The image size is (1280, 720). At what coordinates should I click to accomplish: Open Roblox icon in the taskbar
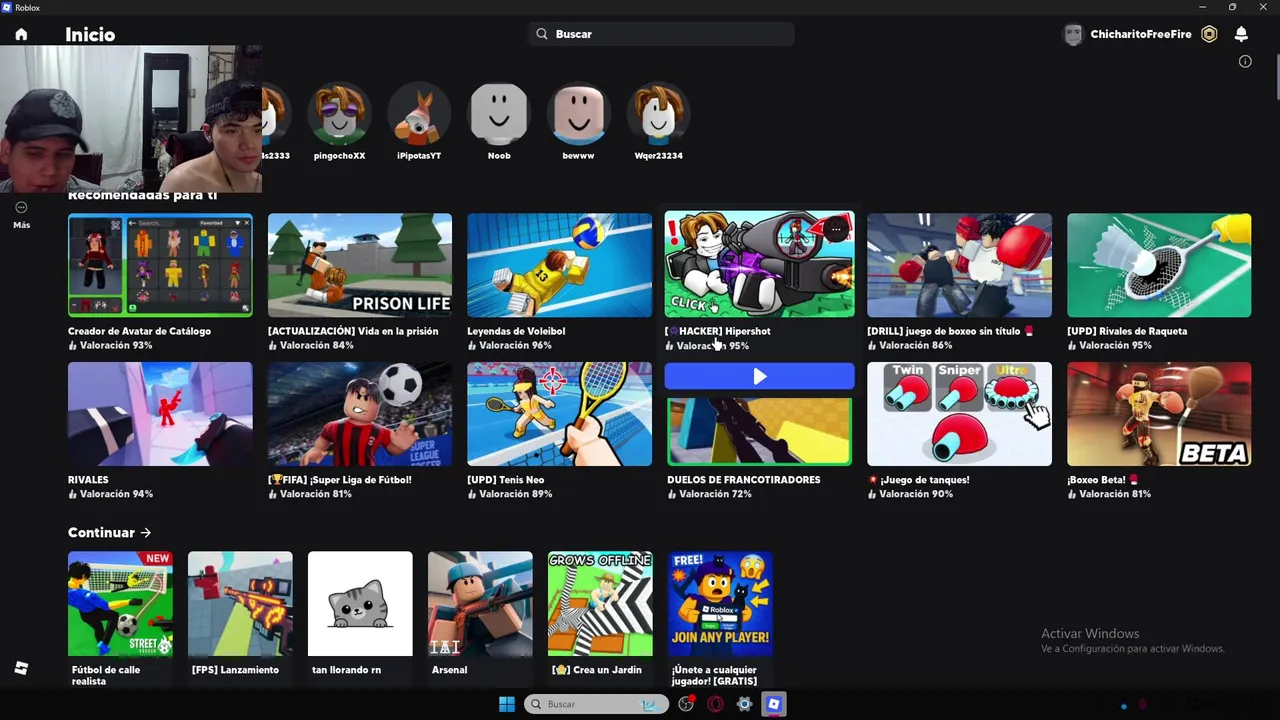pyautogui.click(x=773, y=704)
